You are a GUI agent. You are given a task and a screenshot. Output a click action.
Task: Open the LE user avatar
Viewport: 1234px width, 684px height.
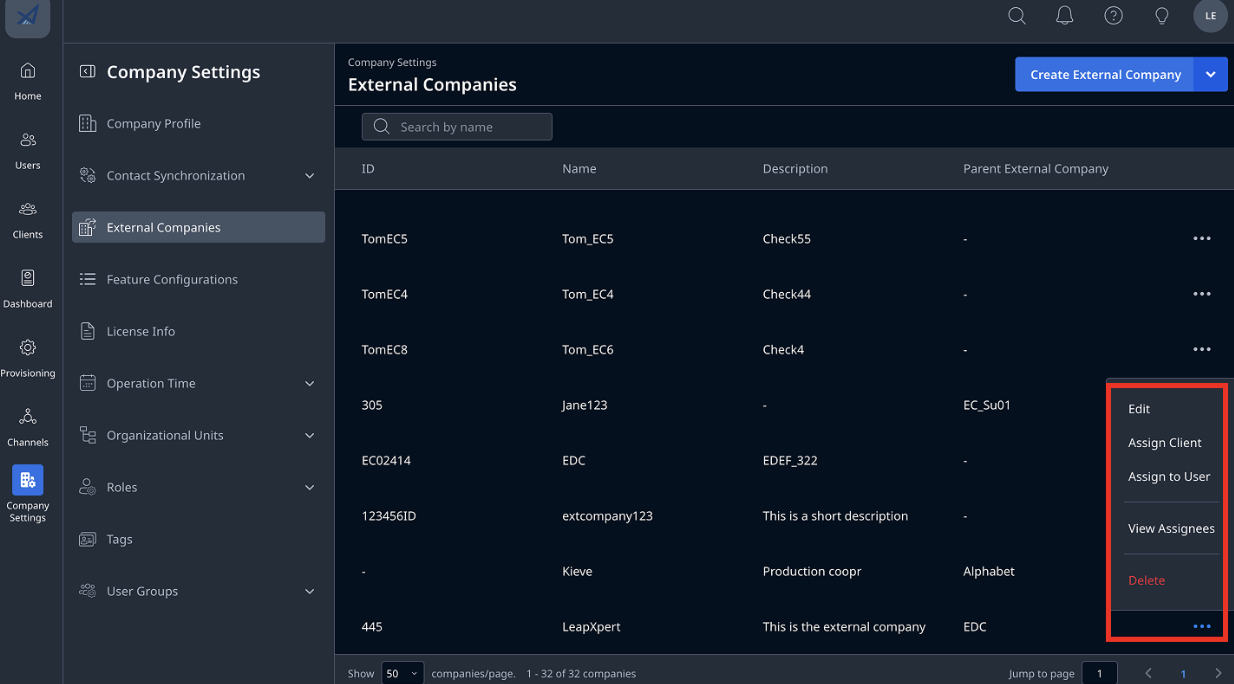[1211, 16]
